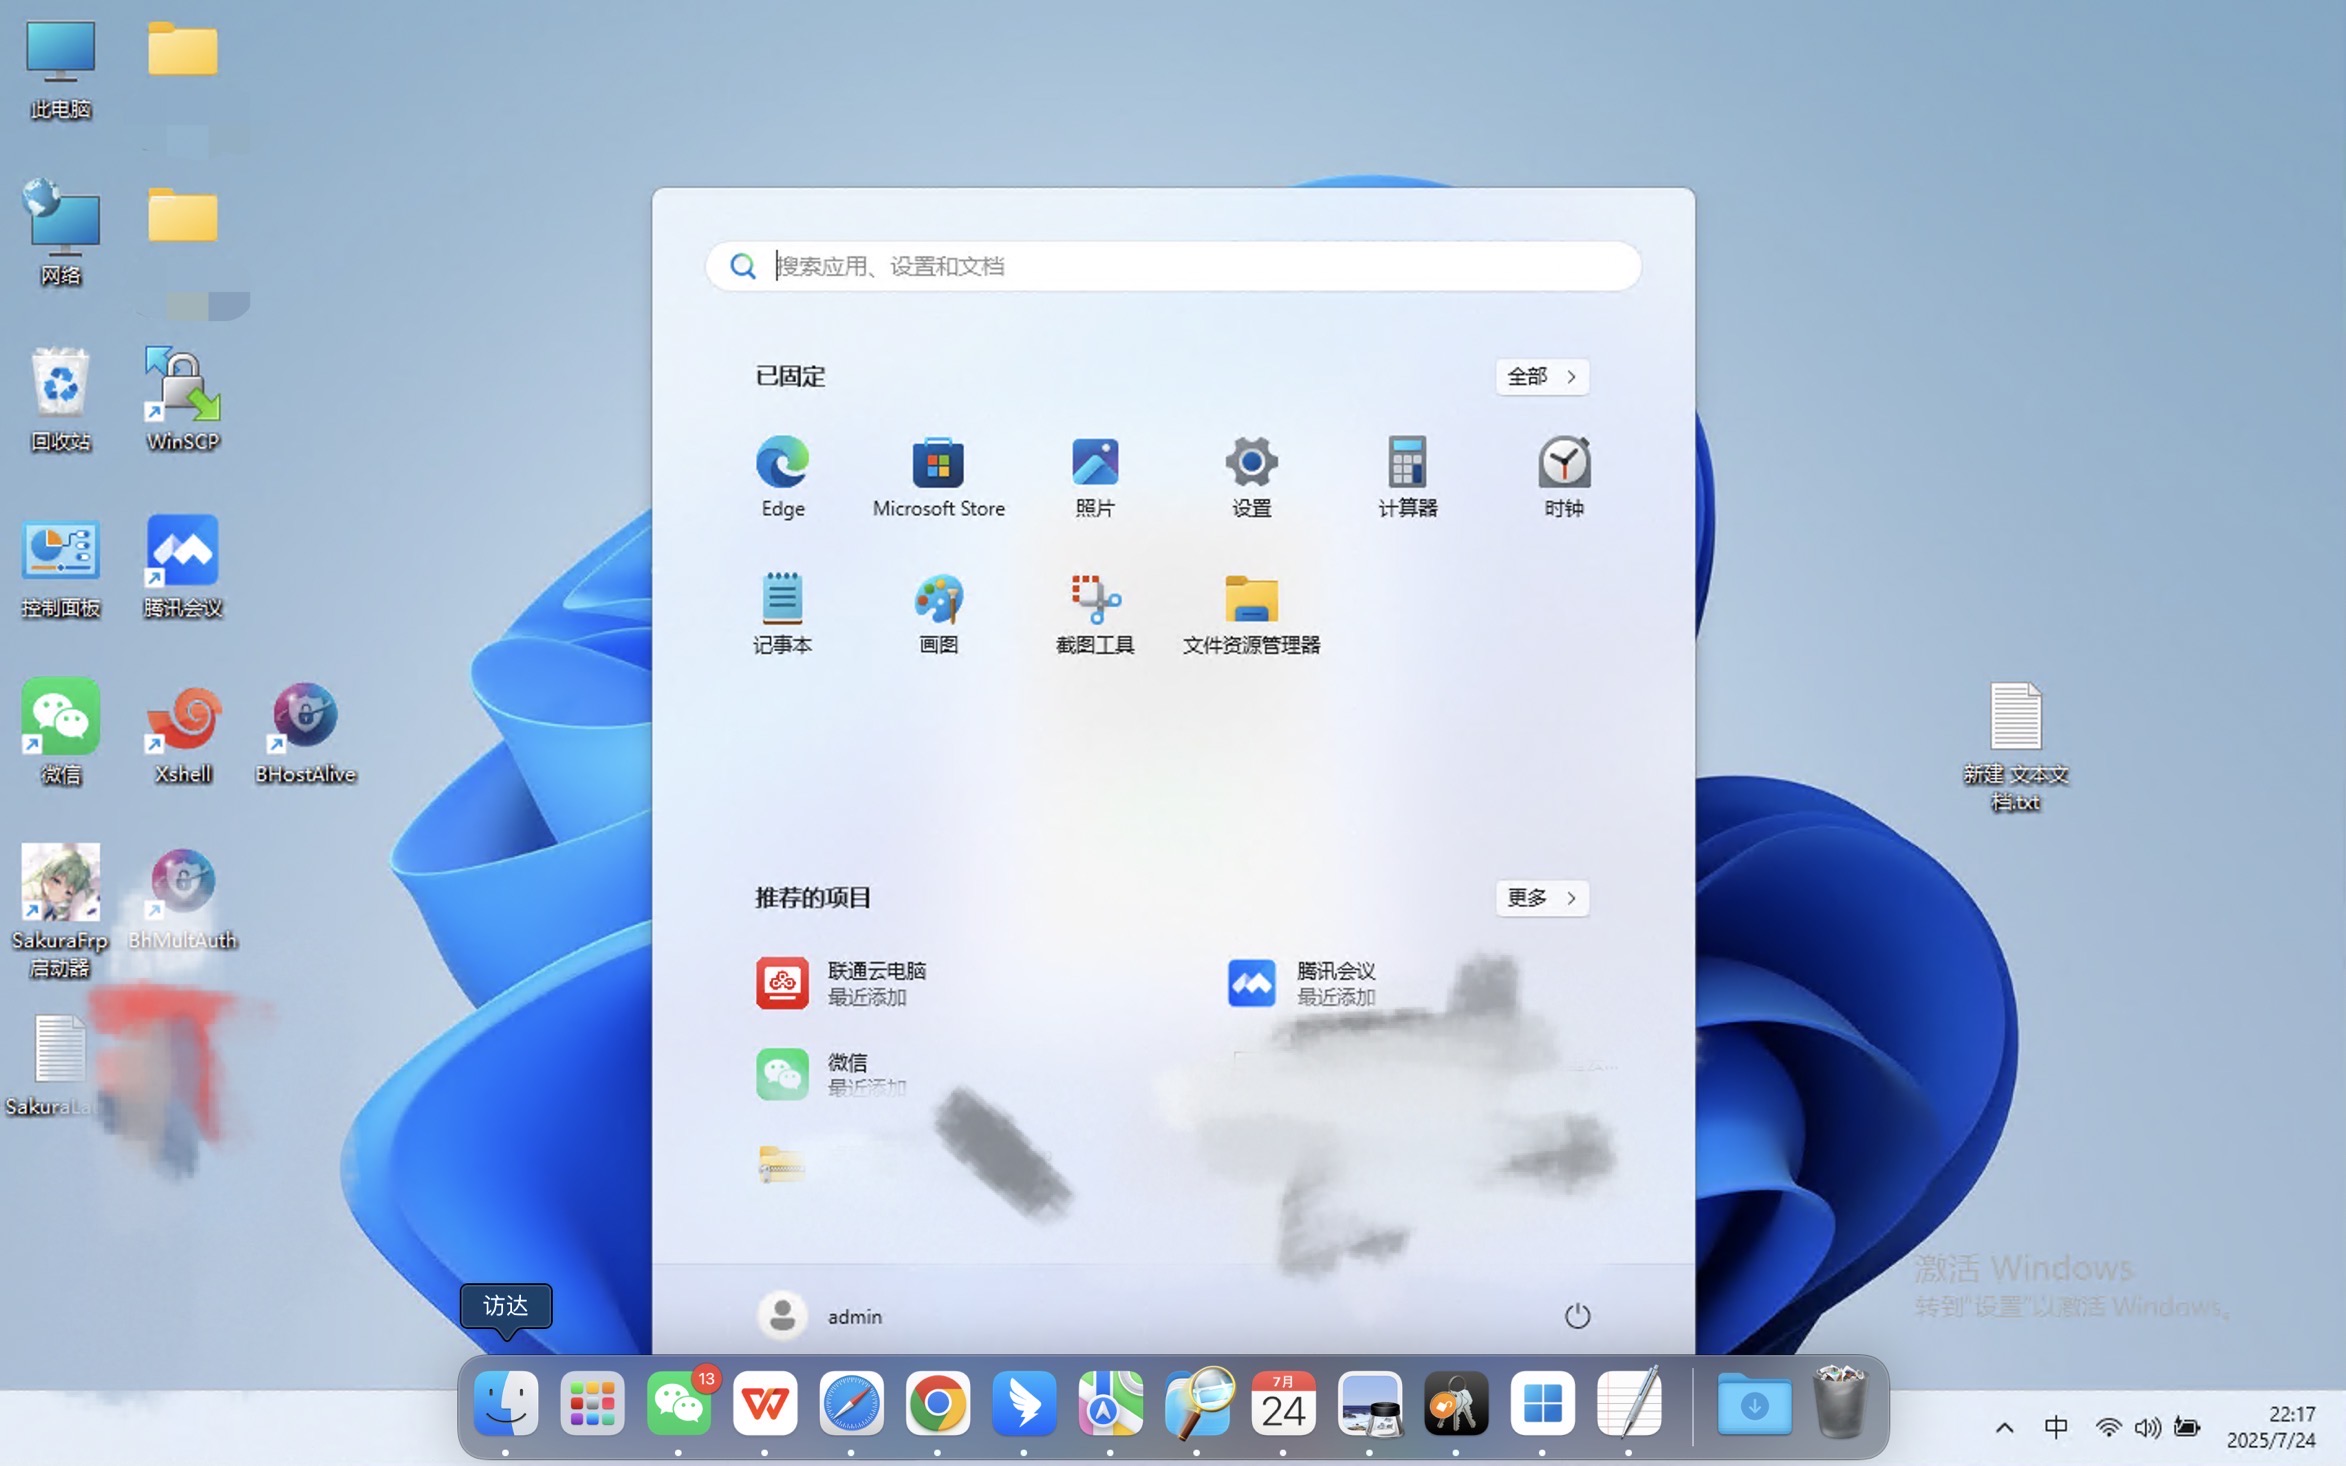
Task: Open Trash in the Dock
Action: pos(1840,1403)
